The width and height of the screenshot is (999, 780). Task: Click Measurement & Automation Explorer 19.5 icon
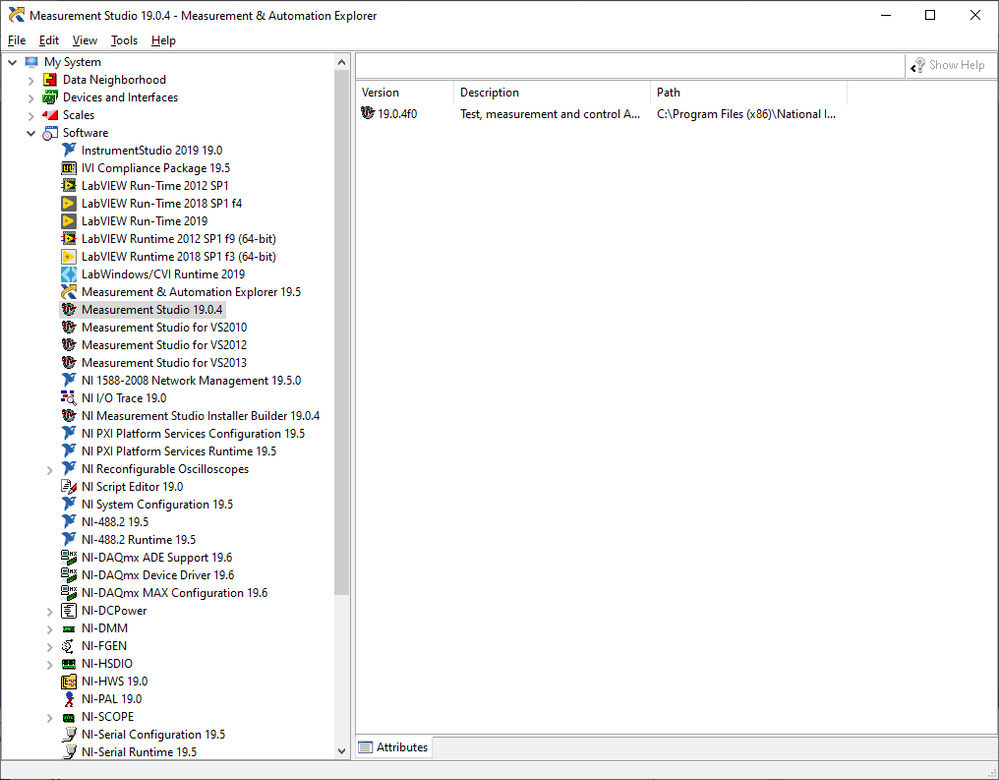[x=69, y=292]
